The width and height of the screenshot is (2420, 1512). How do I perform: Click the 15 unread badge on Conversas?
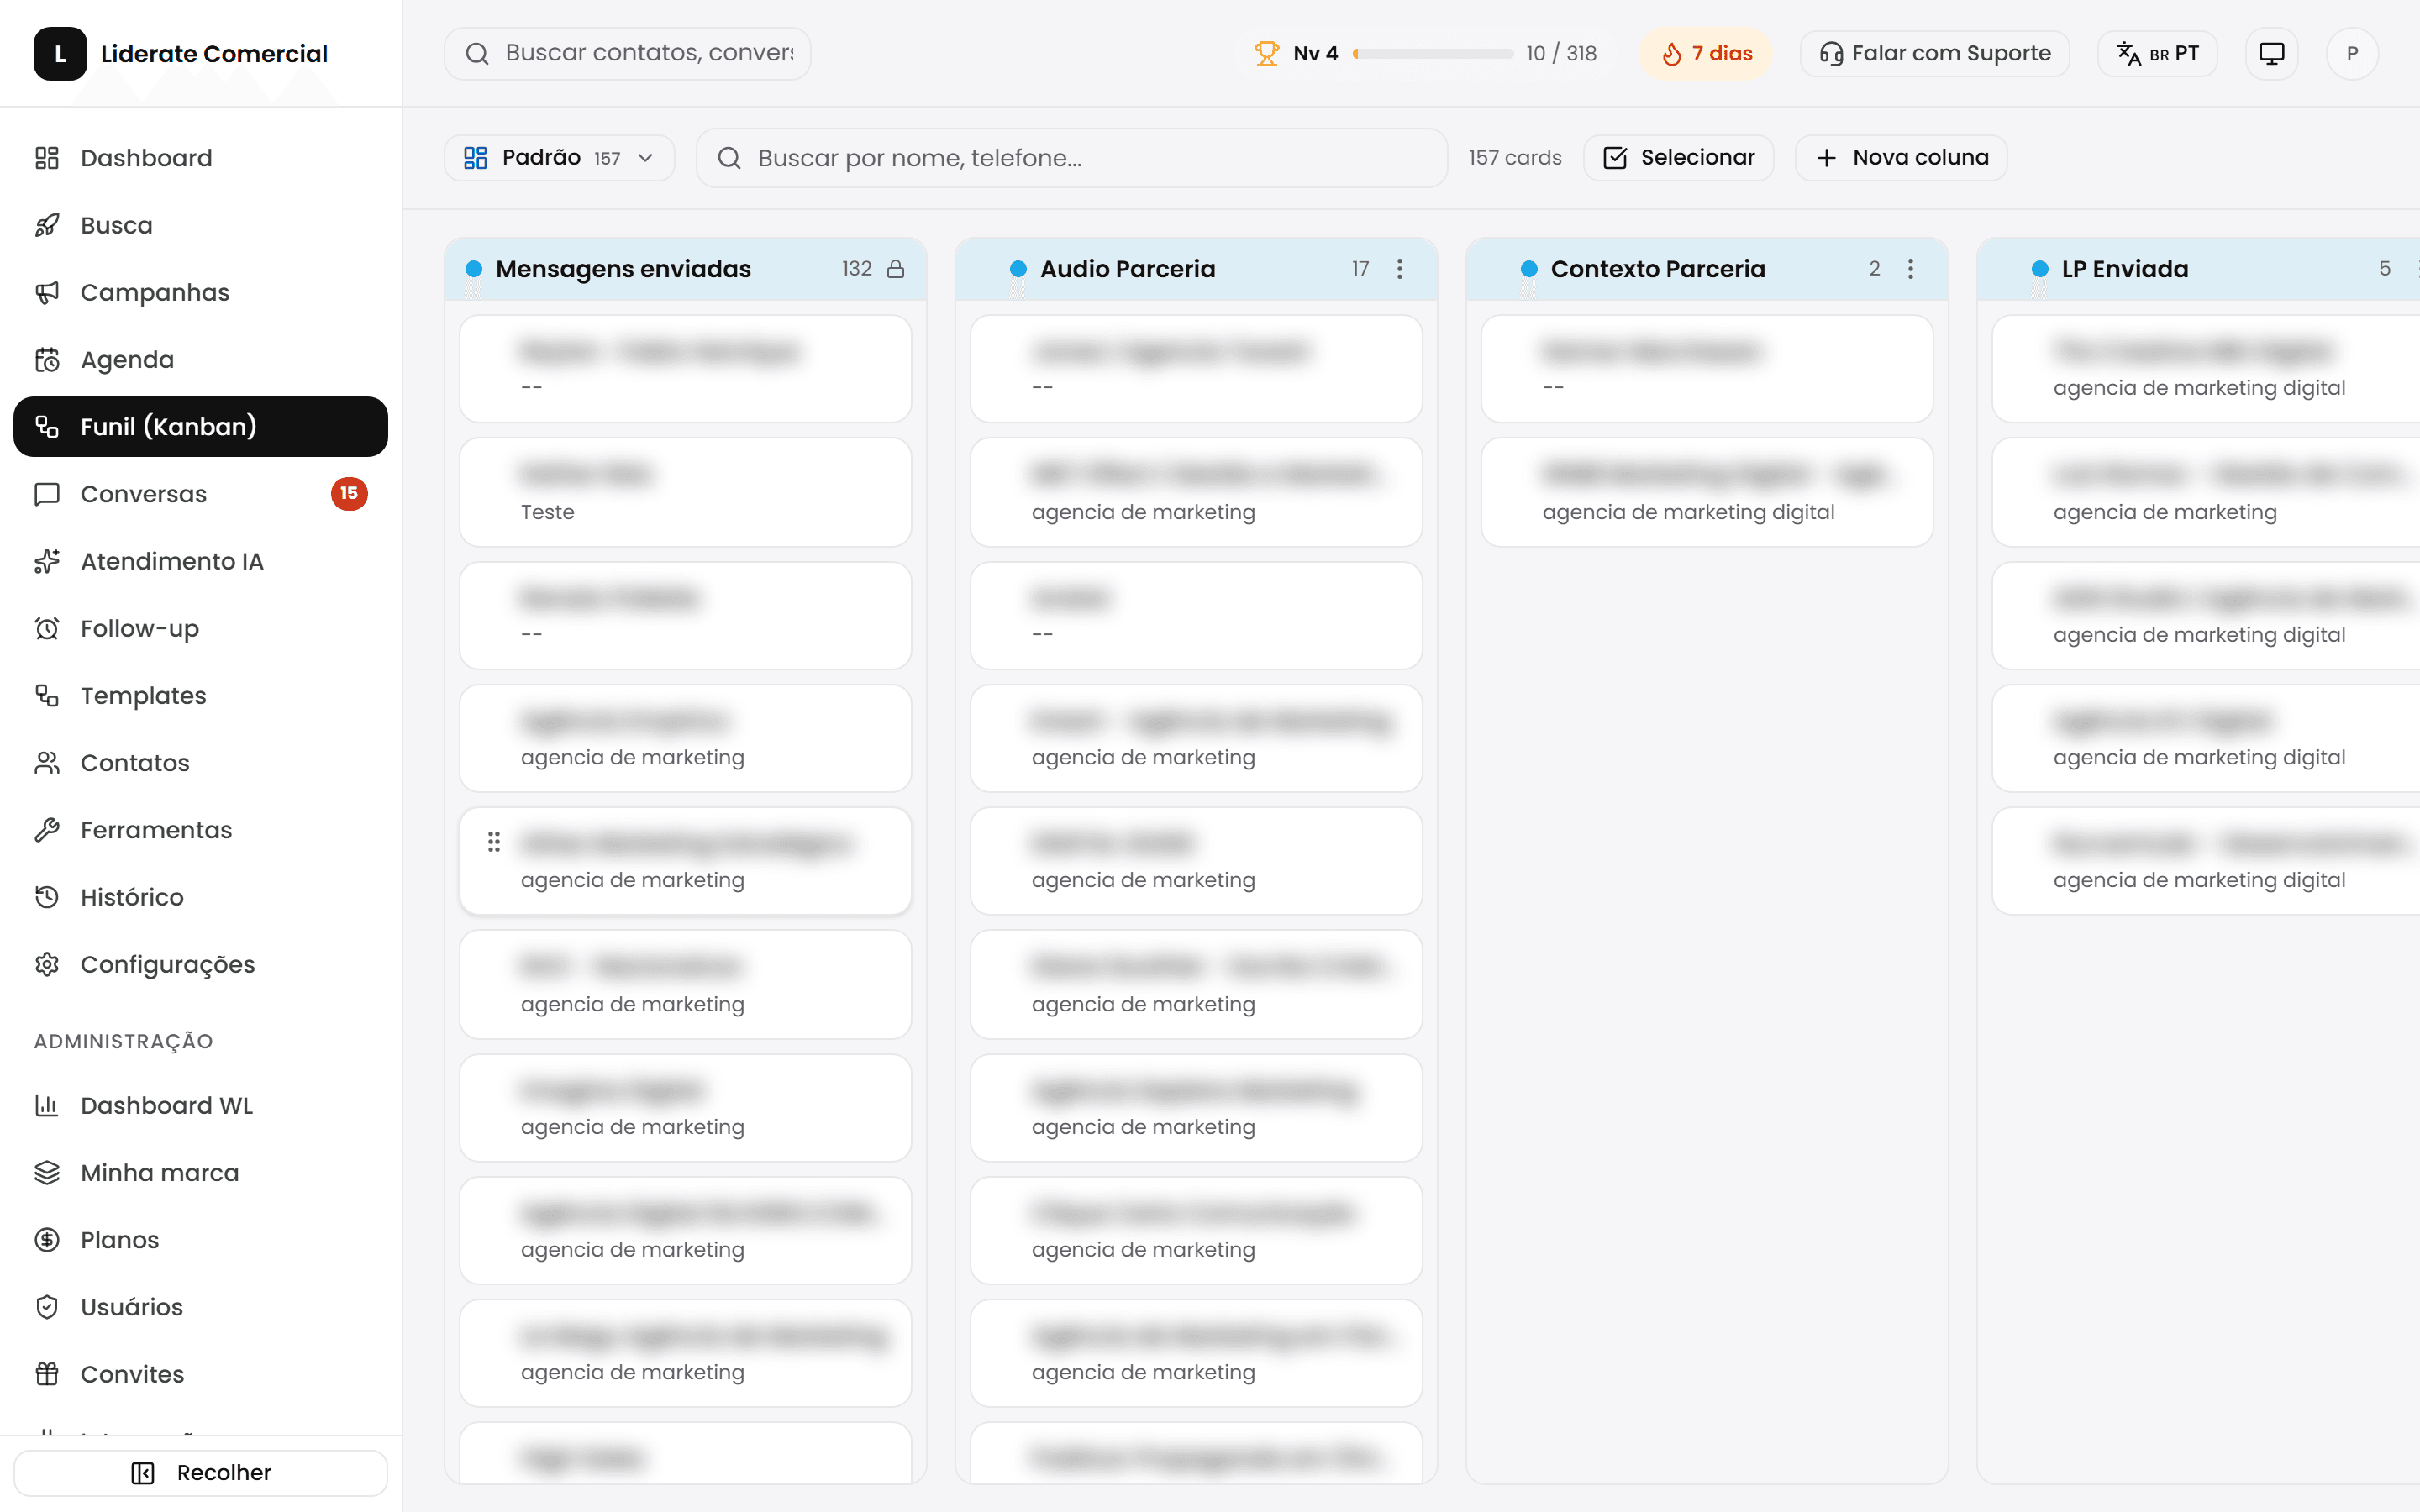coord(349,493)
